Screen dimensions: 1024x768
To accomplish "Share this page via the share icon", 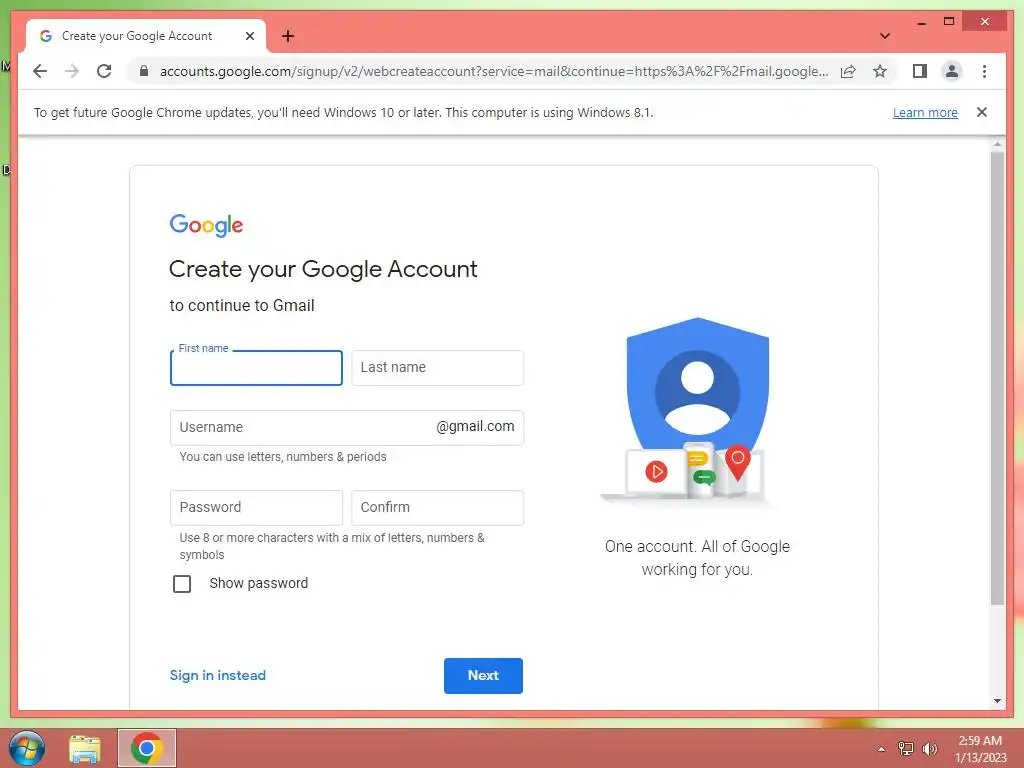I will pyautogui.click(x=848, y=71).
